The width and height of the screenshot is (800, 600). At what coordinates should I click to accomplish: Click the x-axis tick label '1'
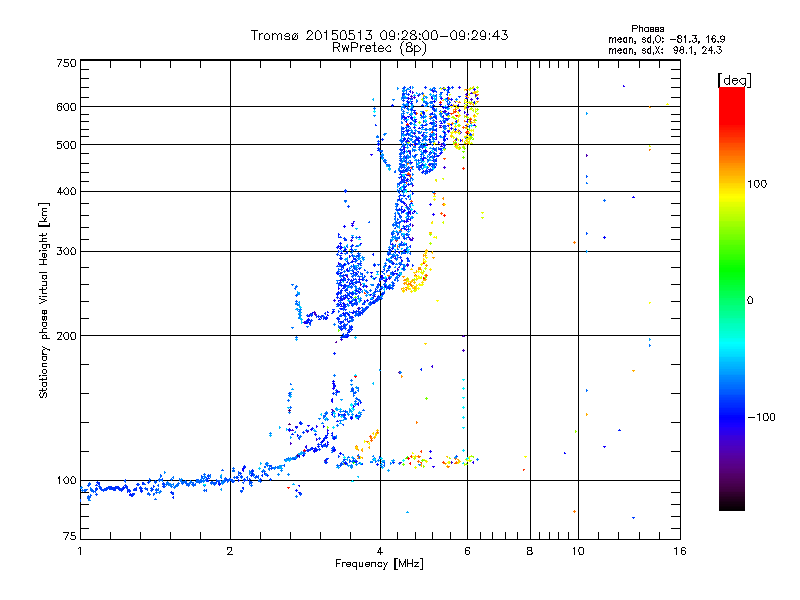[80, 551]
